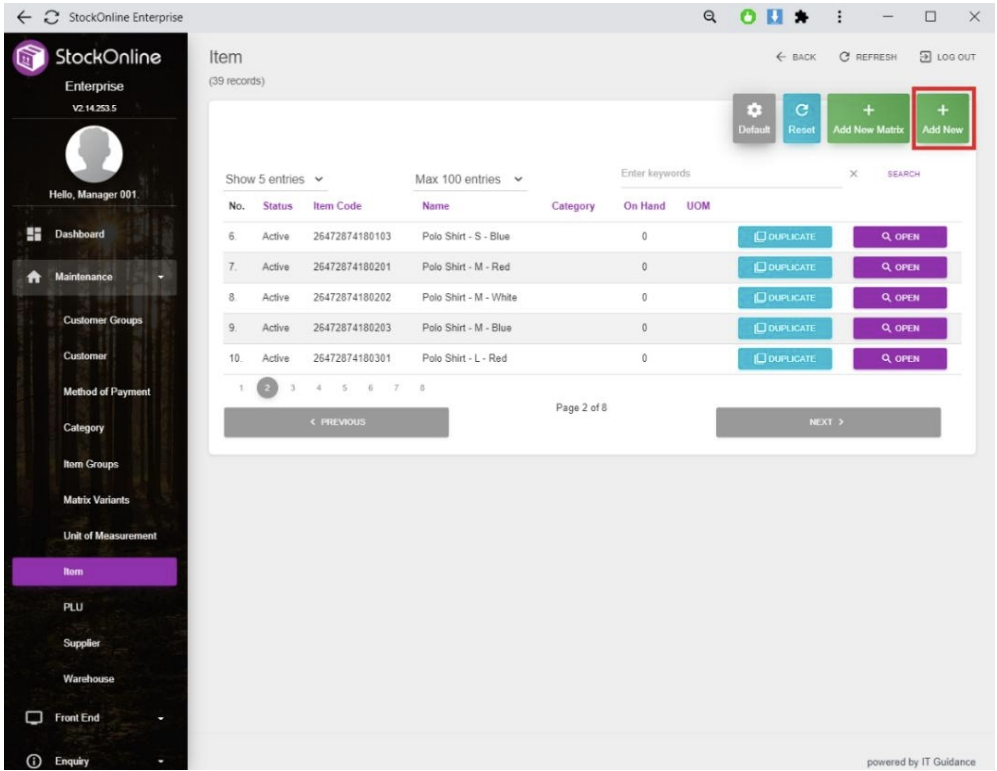The image size is (997, 771).
Task: Go to Dashboard in the sidebar
Action: [x=79, y=234]
